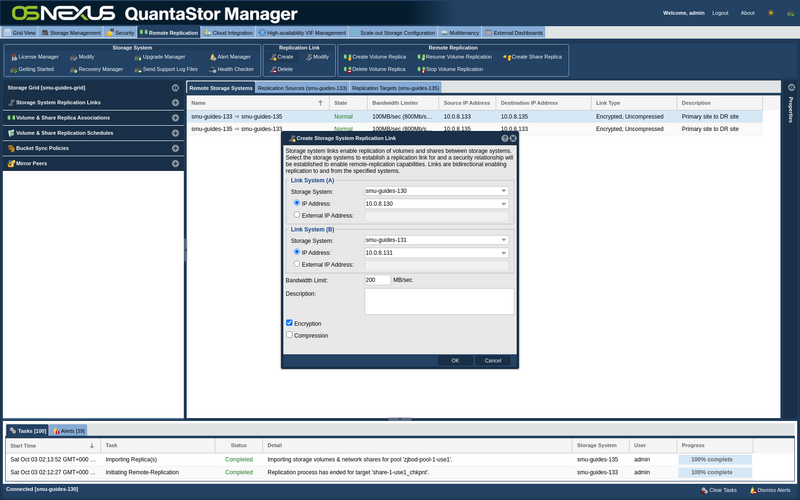Collapse the Storage Grid left panel

tap(176, 88)
